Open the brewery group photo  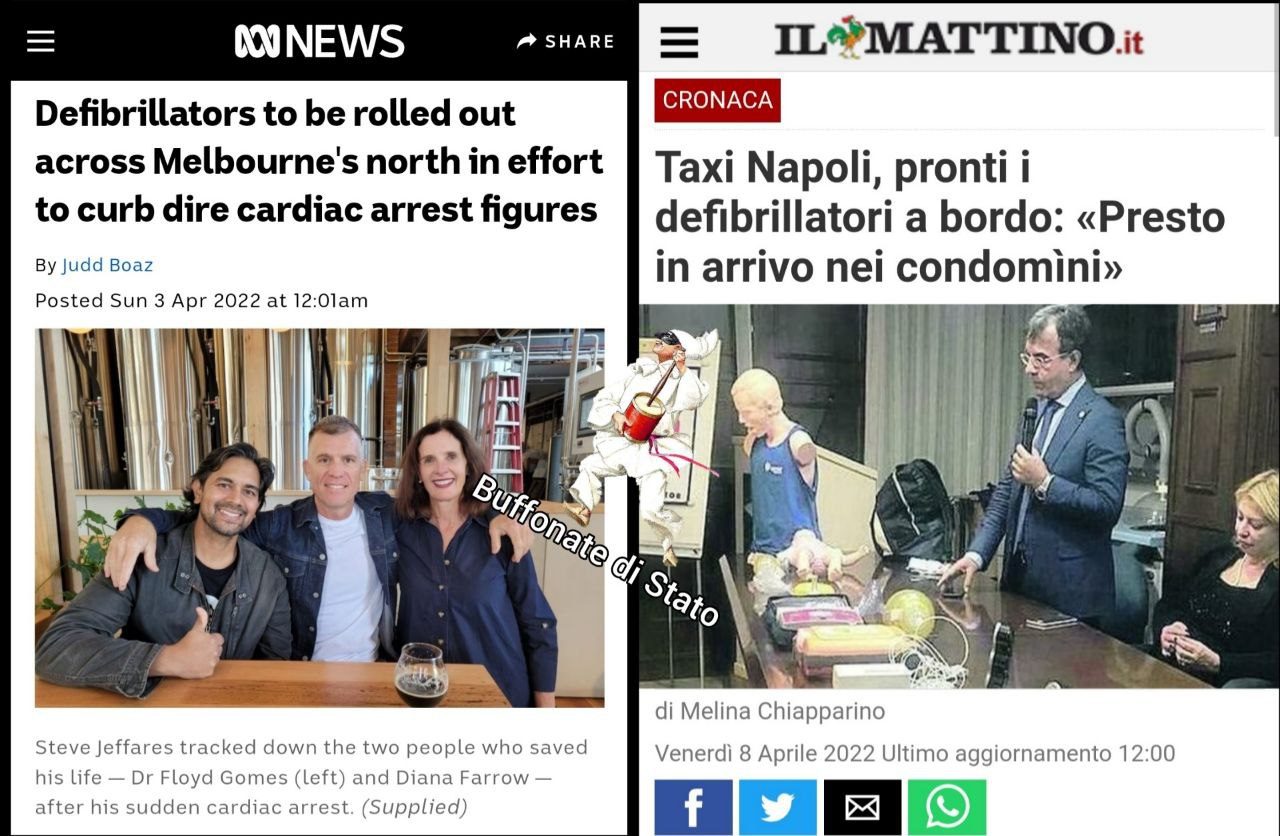(x=319, y=518)
